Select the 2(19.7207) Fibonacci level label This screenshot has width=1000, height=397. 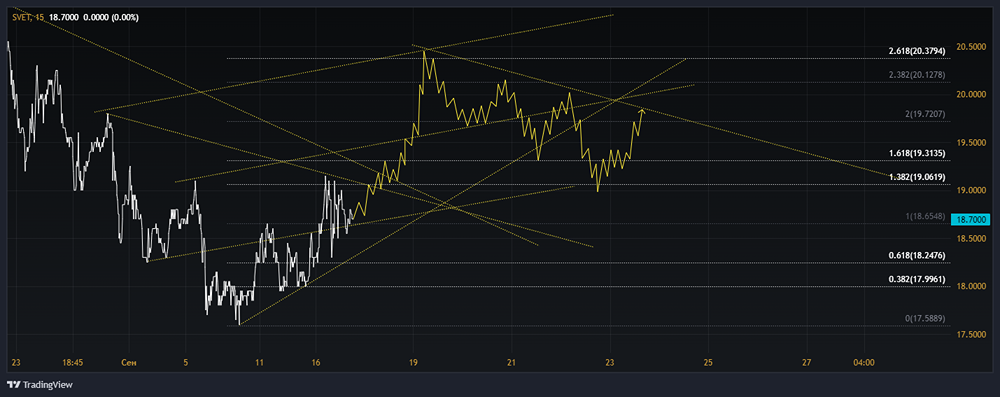(925, 115)
